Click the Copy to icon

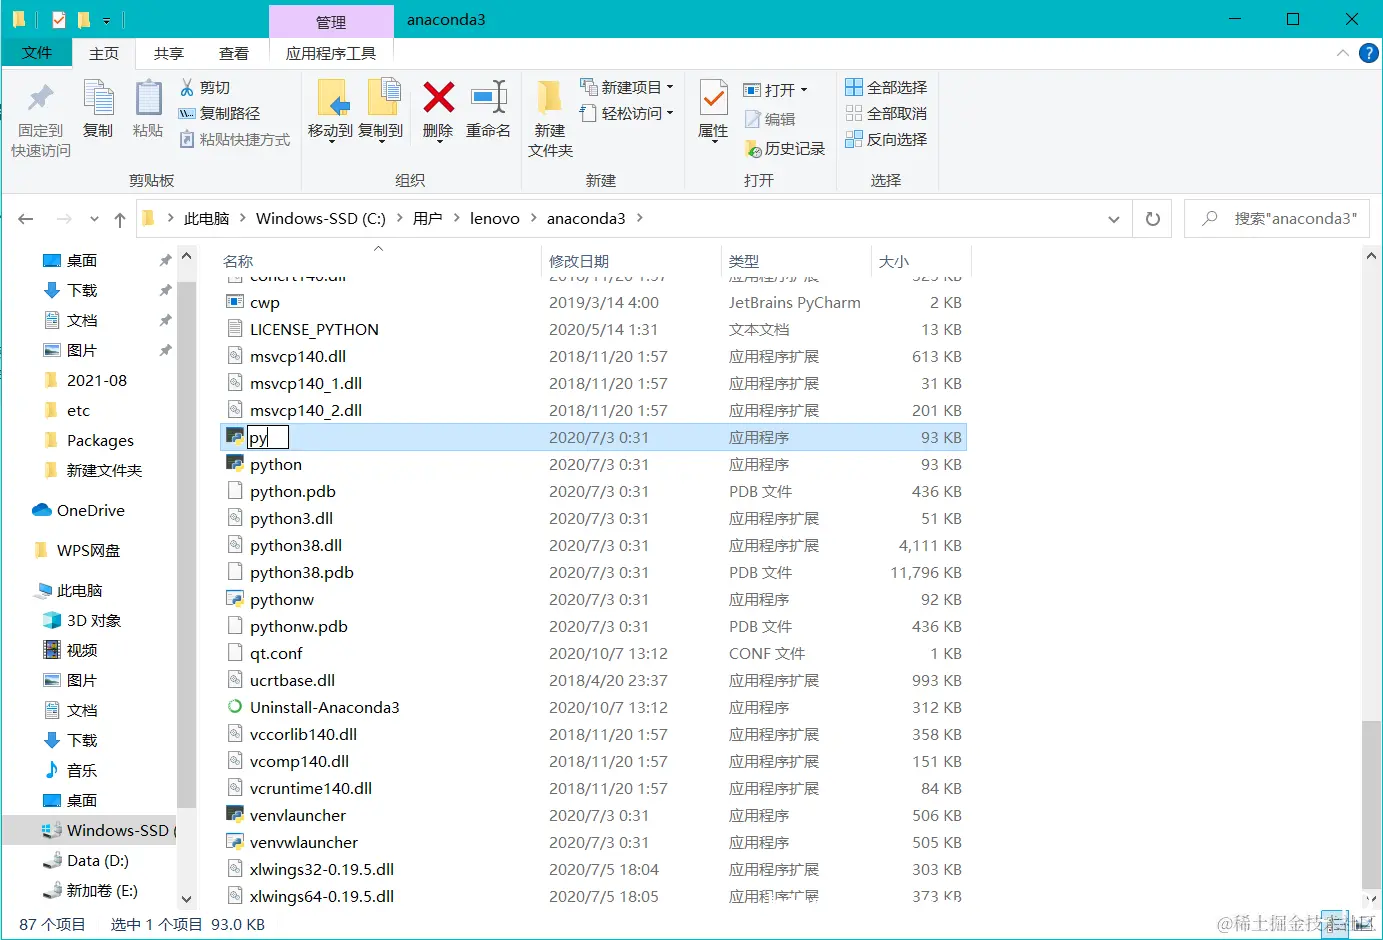point(383,97)
